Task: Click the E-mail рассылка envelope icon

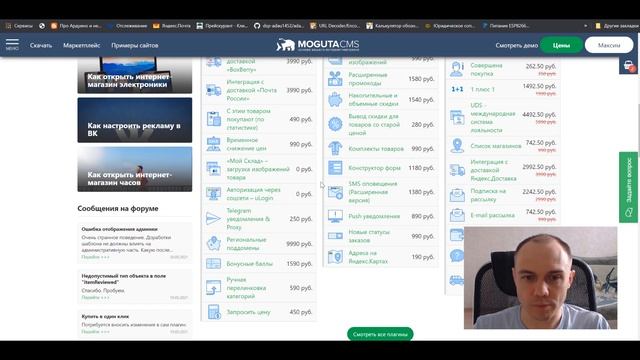Action: click(457, 215)
